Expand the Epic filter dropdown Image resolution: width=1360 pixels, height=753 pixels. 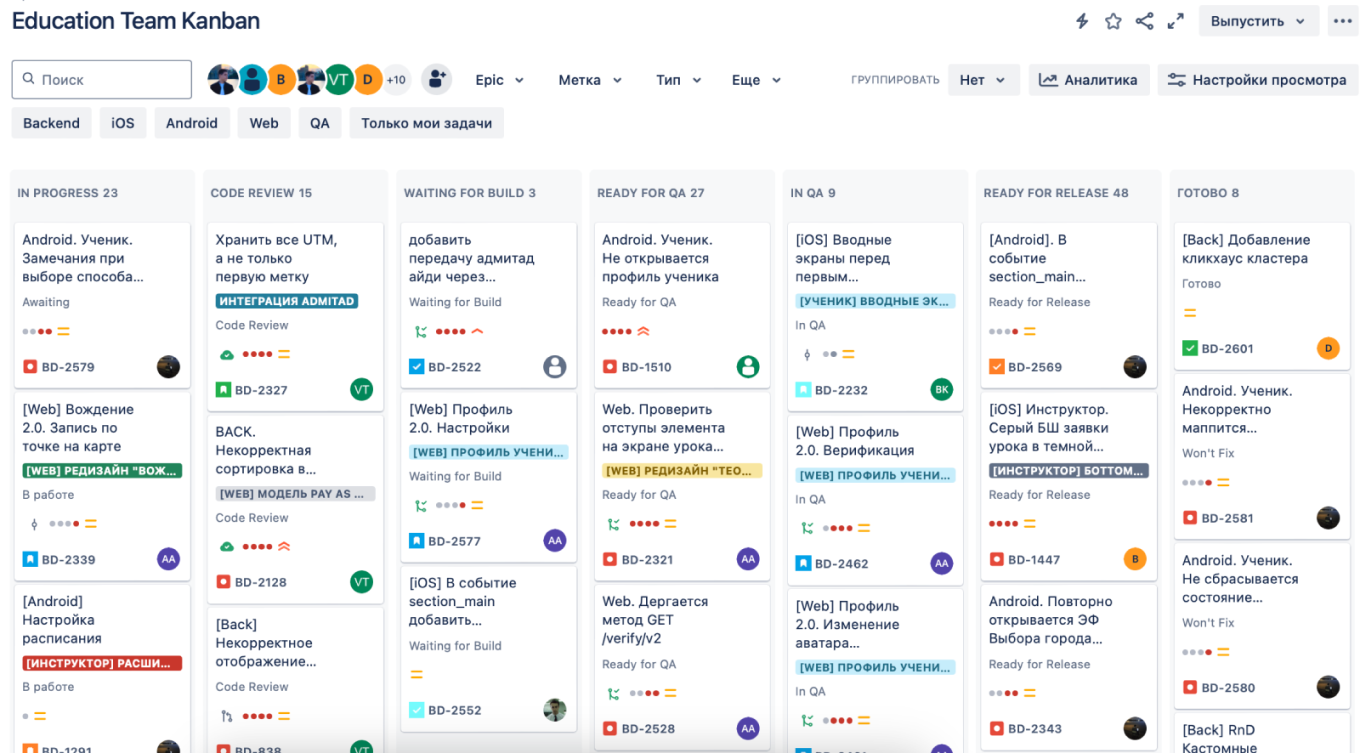499,80
